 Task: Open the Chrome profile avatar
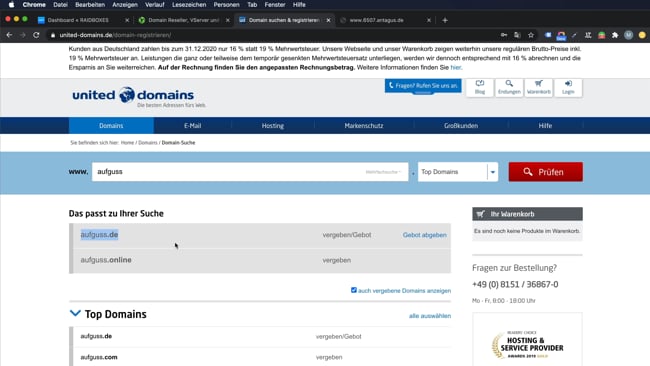click(628, 35)
